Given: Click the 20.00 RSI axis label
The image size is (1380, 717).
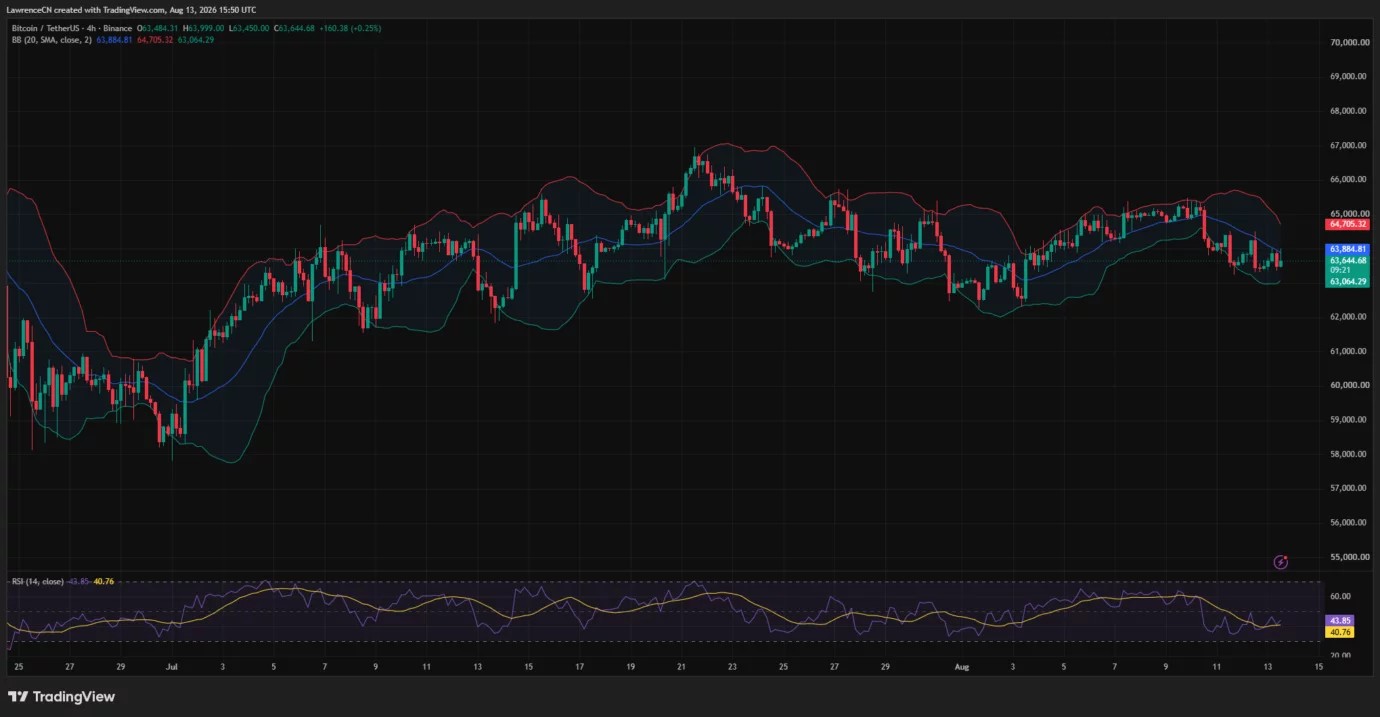Looking at the screenshot, I should 1340,655.
